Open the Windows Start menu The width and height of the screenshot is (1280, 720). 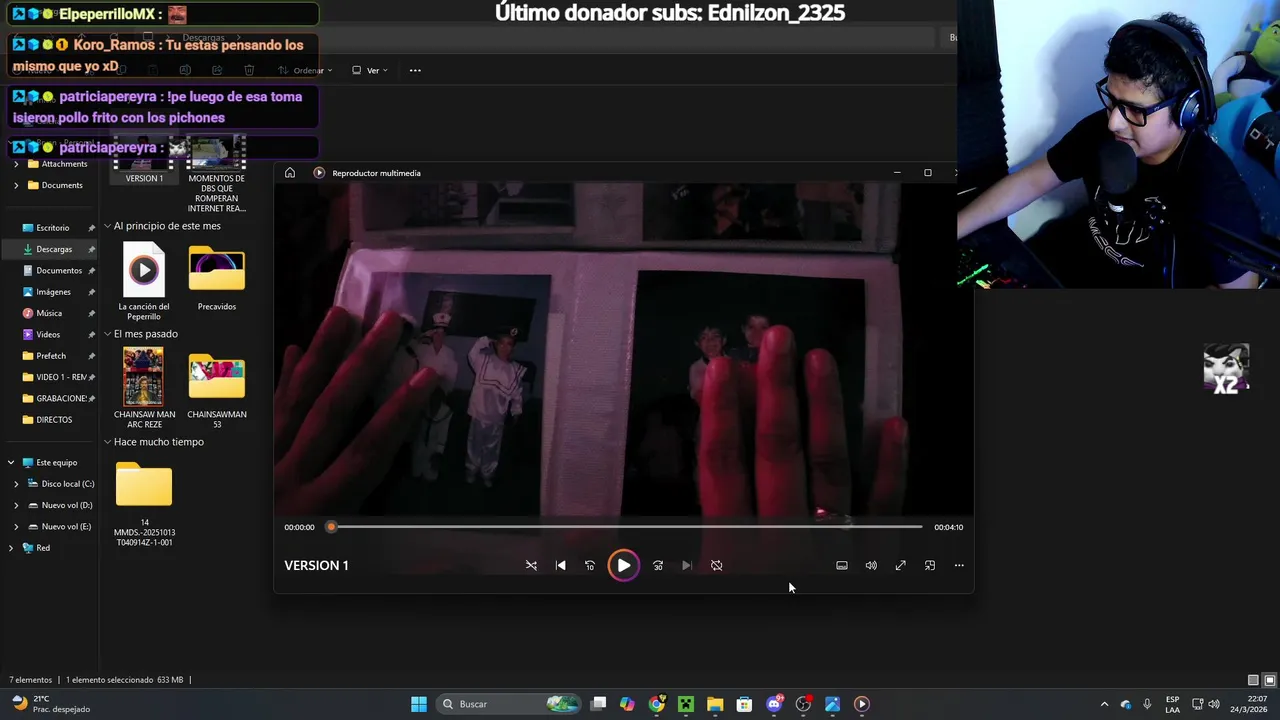[x=419, y=704]
